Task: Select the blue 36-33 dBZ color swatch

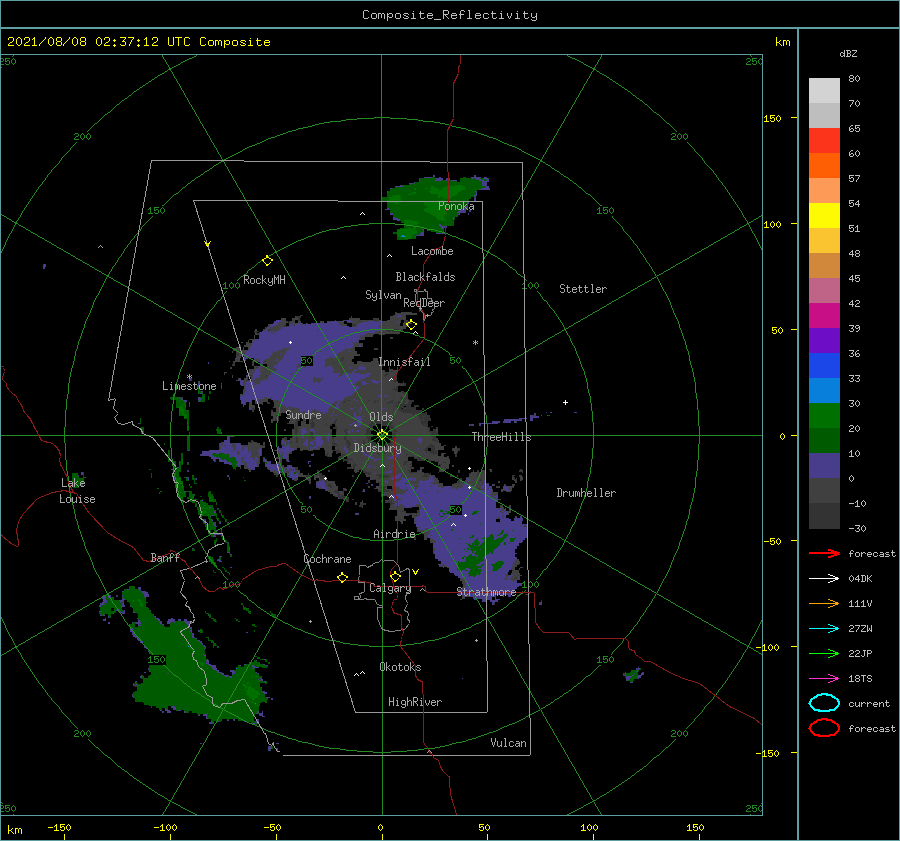Action: click(824, 365)
